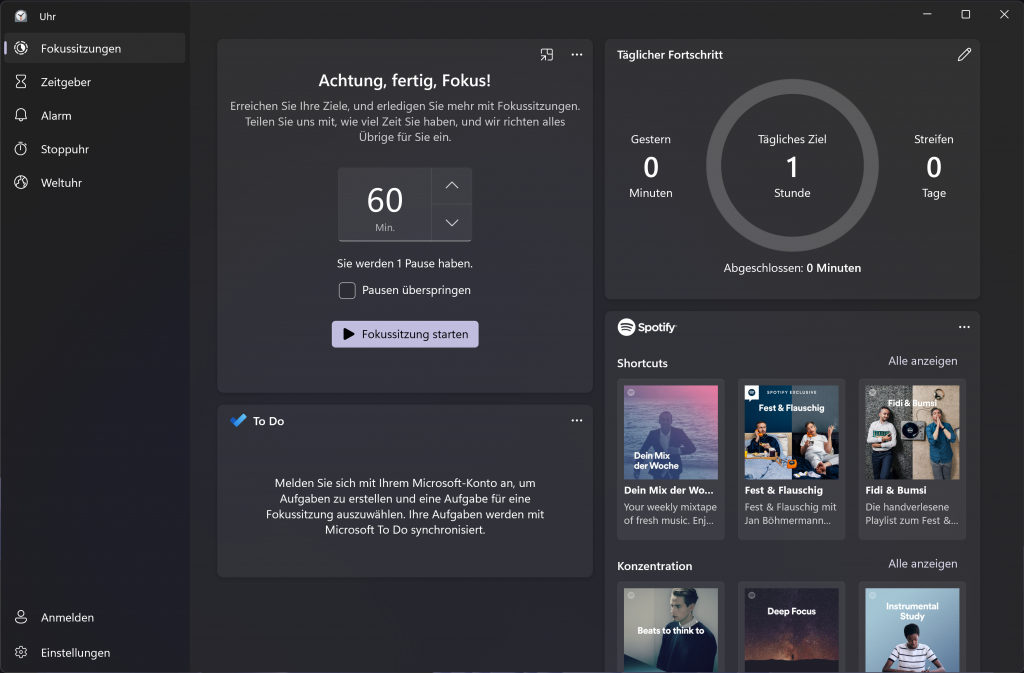Shrink focus panel with compact overlay icon
Screen dimensions: 1024x673
pyautogui.click(x=547, y=55)
